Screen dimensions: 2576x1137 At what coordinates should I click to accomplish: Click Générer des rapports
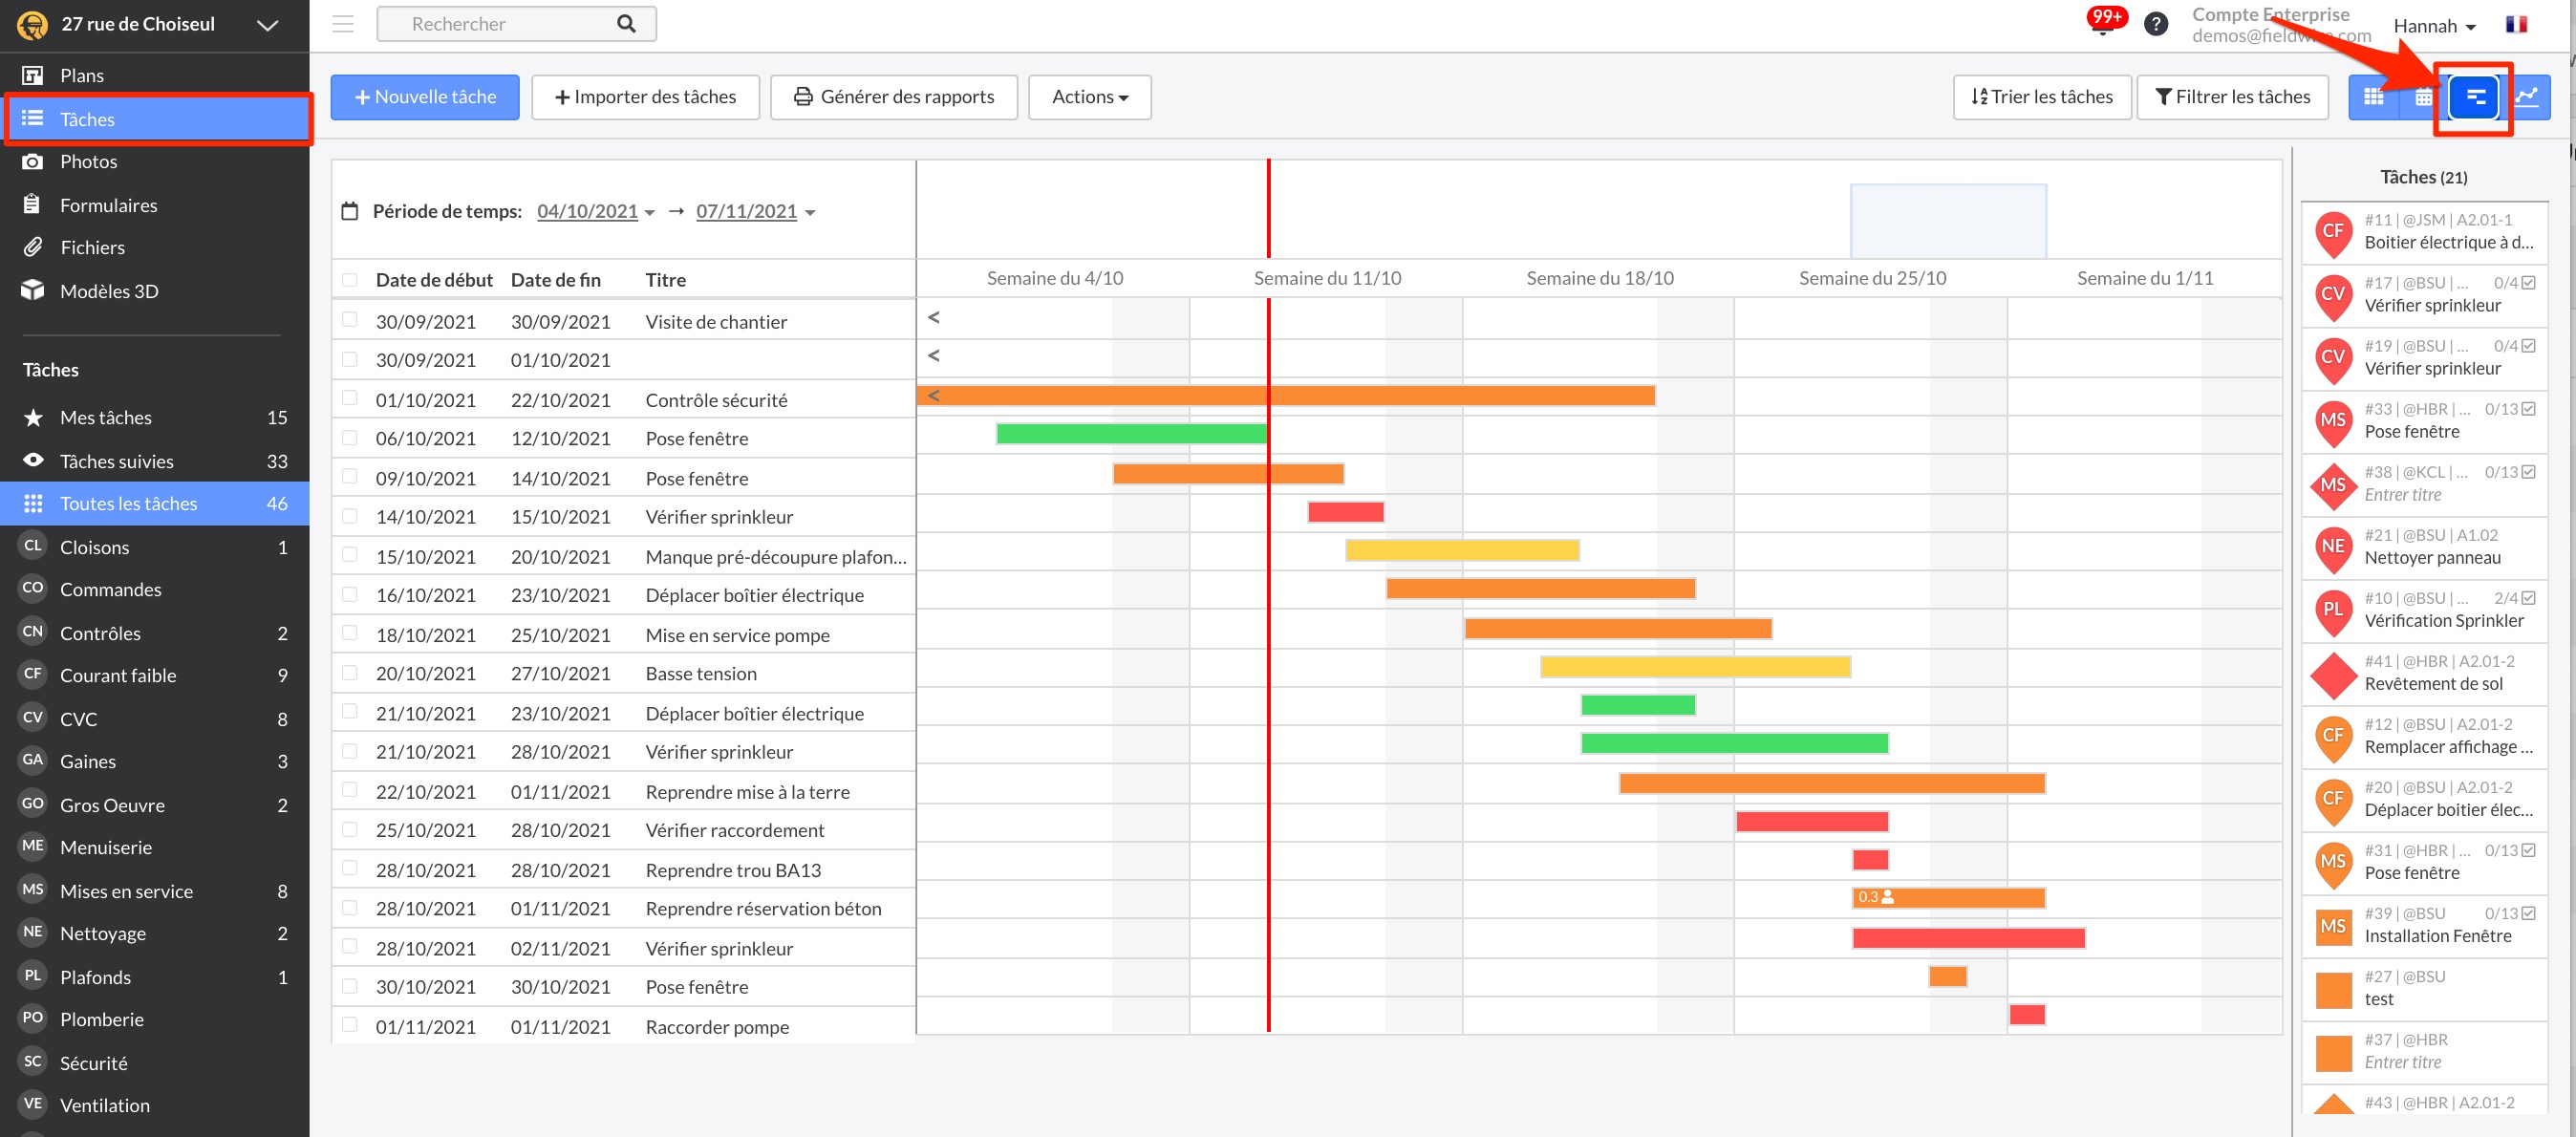[893, 96]
